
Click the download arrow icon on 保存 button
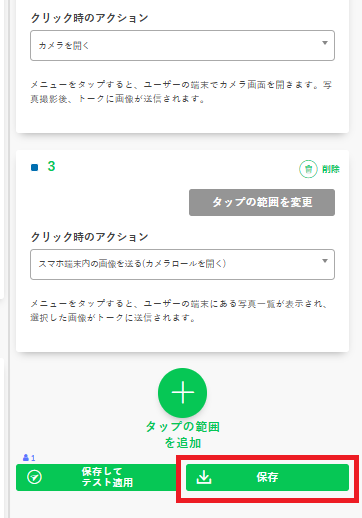[x=204, y=477]
